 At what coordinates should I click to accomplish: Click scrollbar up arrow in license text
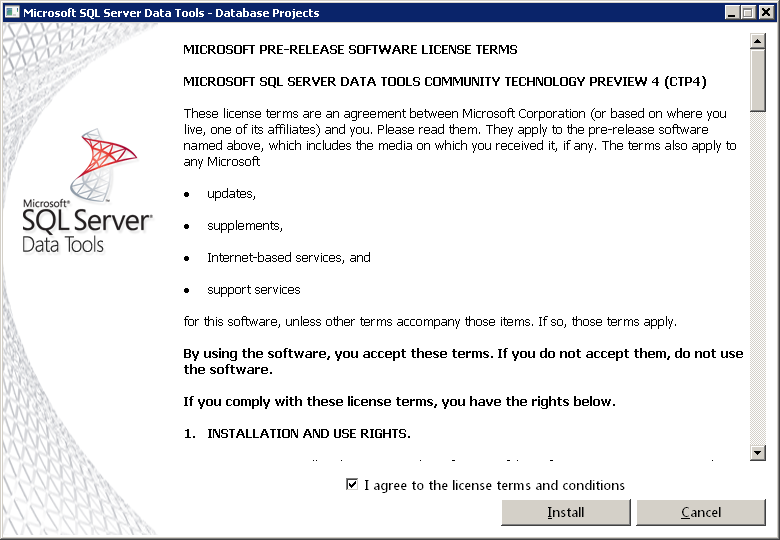coord(757,41)
